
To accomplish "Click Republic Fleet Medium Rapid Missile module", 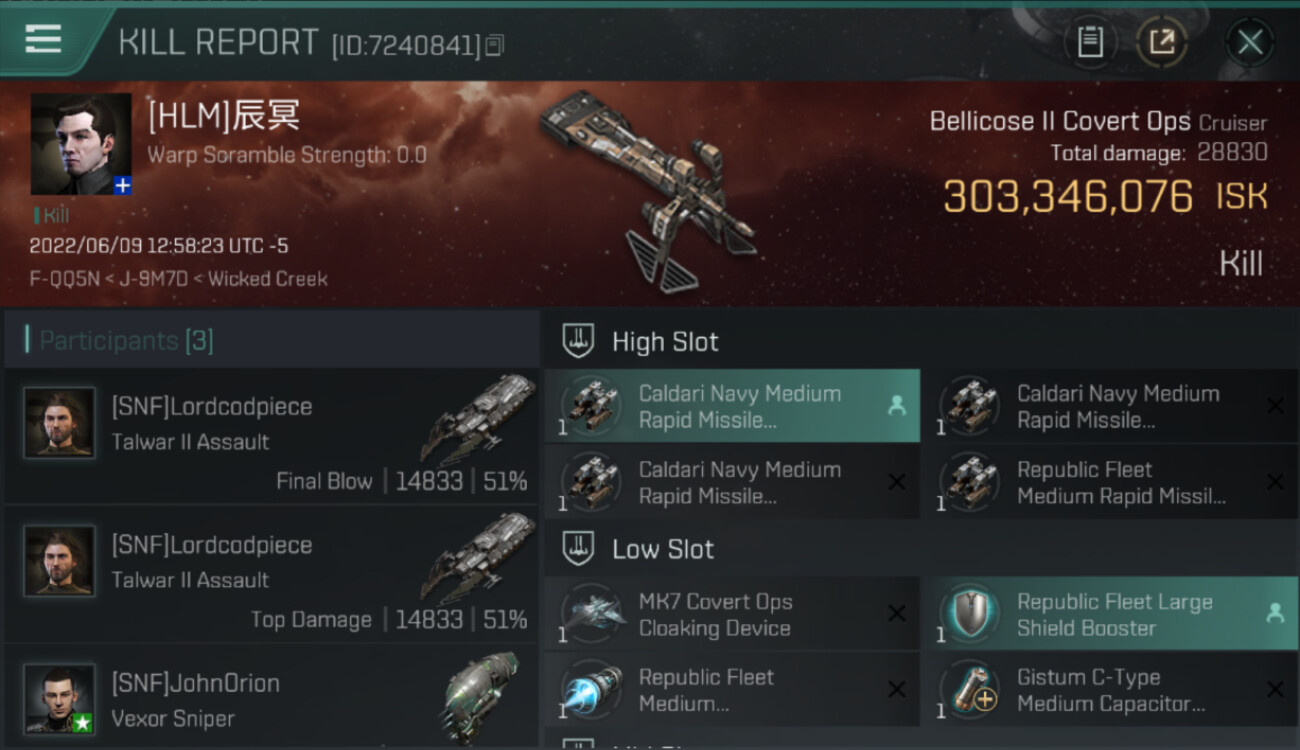I will [1109, 482].
